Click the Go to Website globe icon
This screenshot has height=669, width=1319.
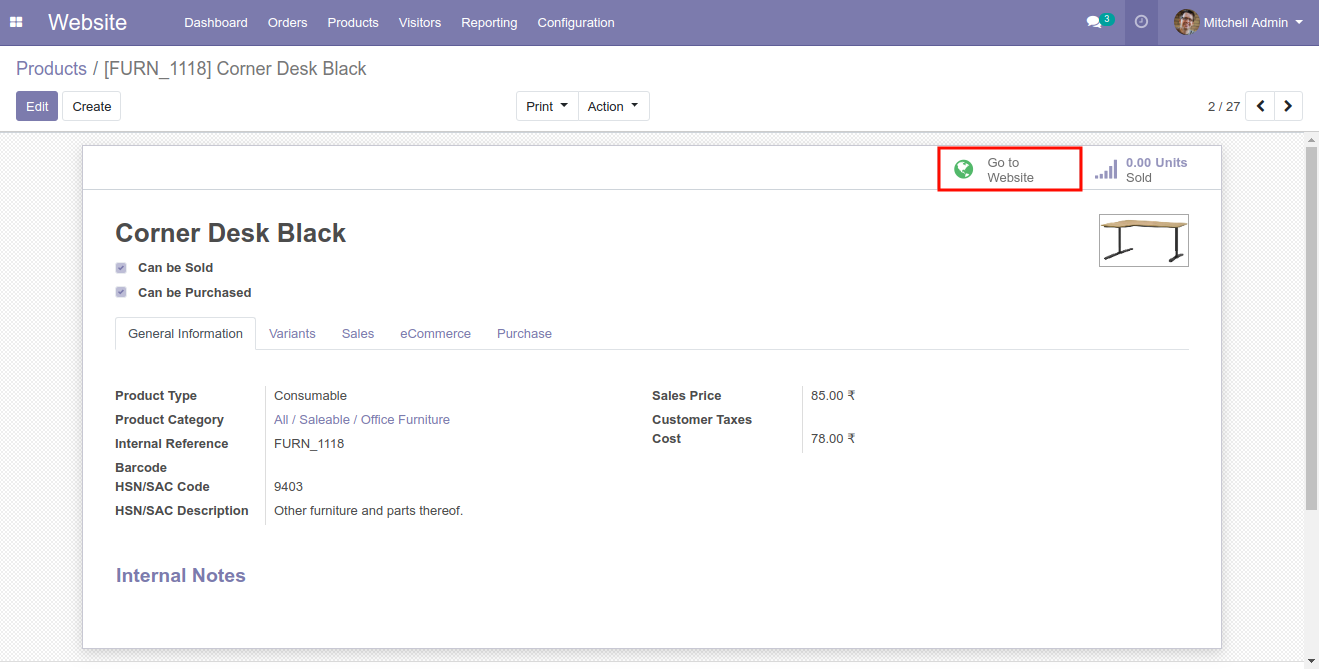click(964, 170)
